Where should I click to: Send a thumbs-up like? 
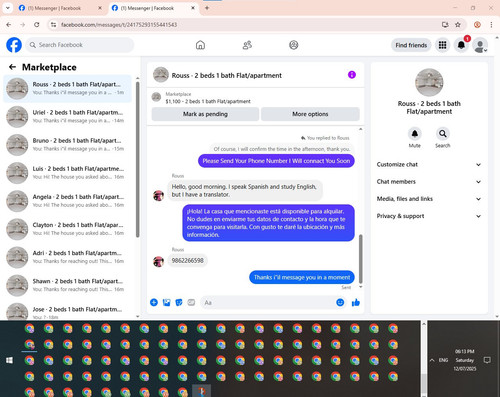(356, 302)
